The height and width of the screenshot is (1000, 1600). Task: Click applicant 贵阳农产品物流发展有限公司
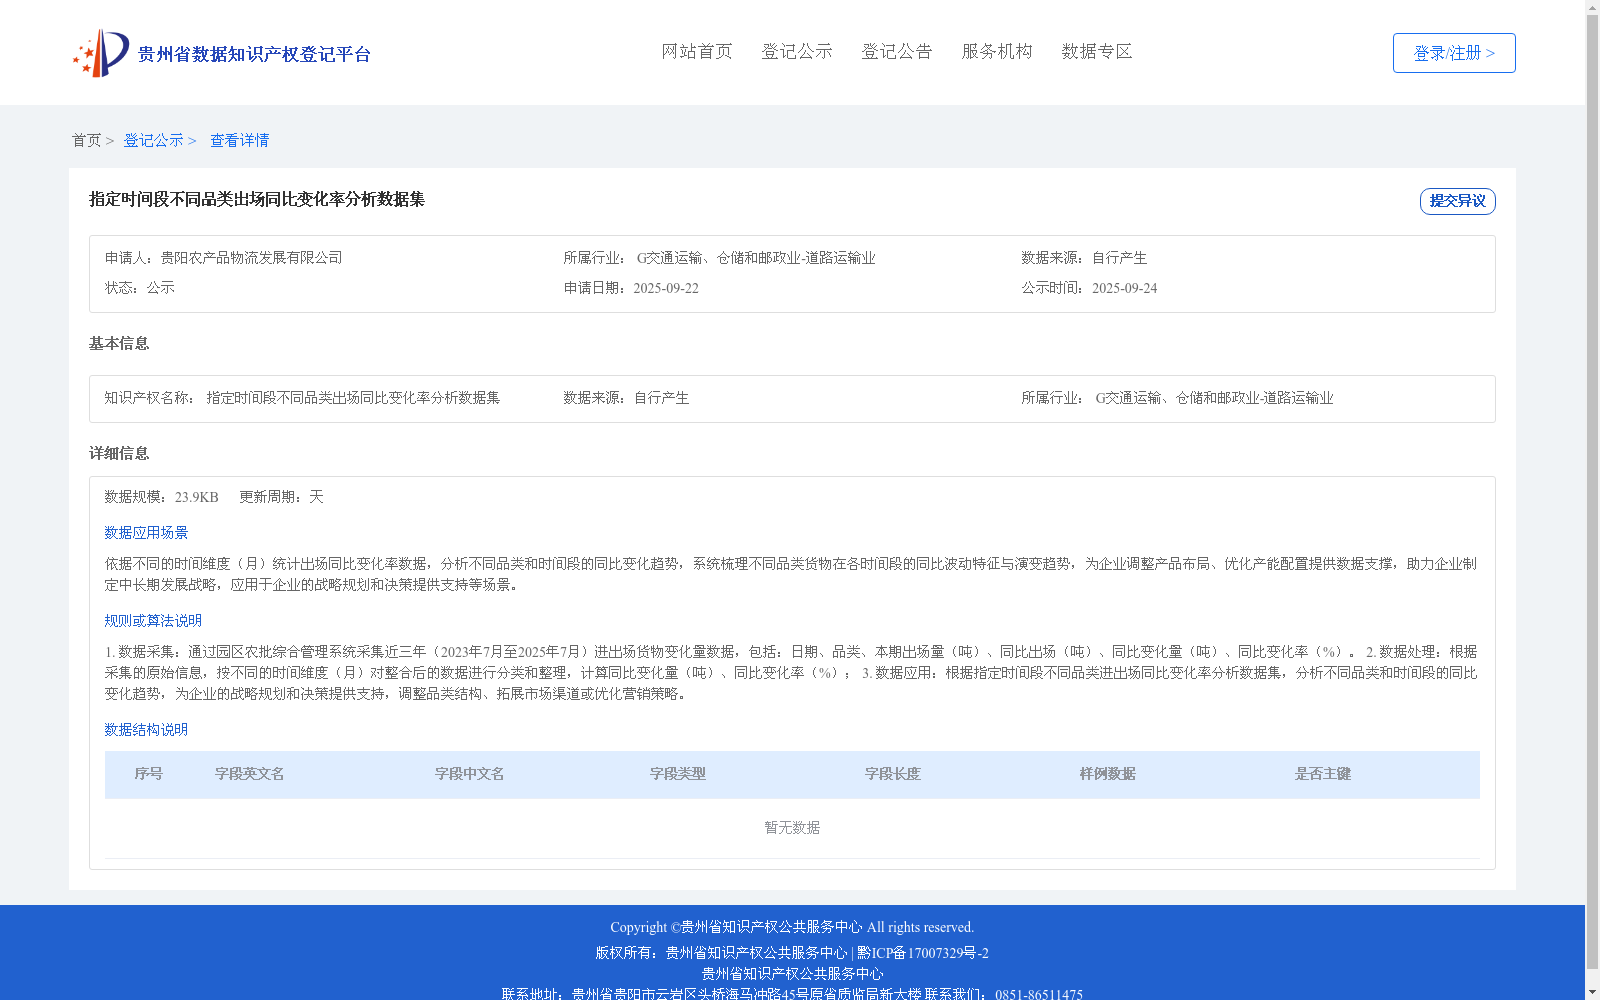coord(251,258)
